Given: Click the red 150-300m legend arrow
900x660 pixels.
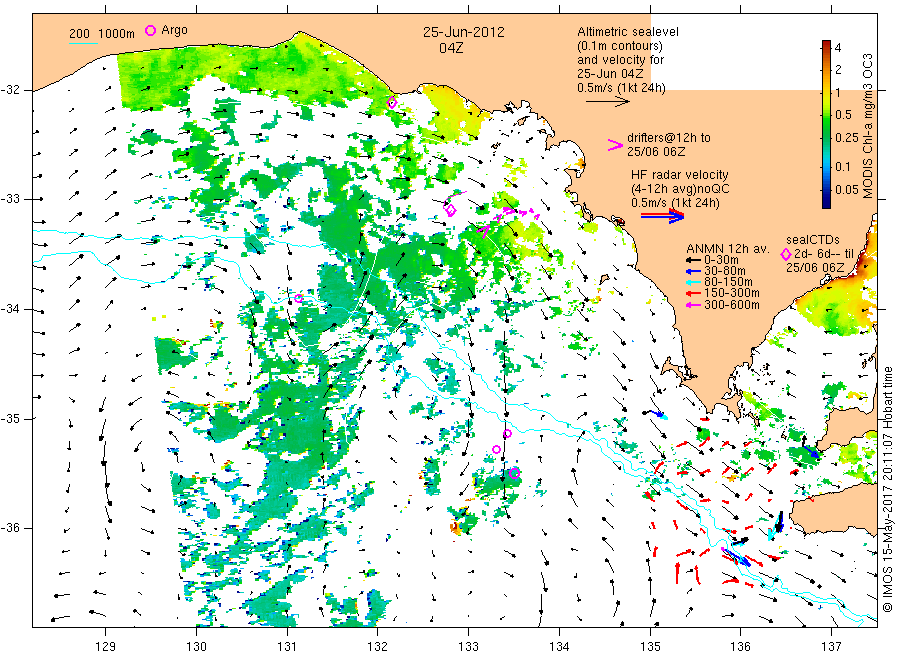Looking at the screenshot, I should (693, 293).
